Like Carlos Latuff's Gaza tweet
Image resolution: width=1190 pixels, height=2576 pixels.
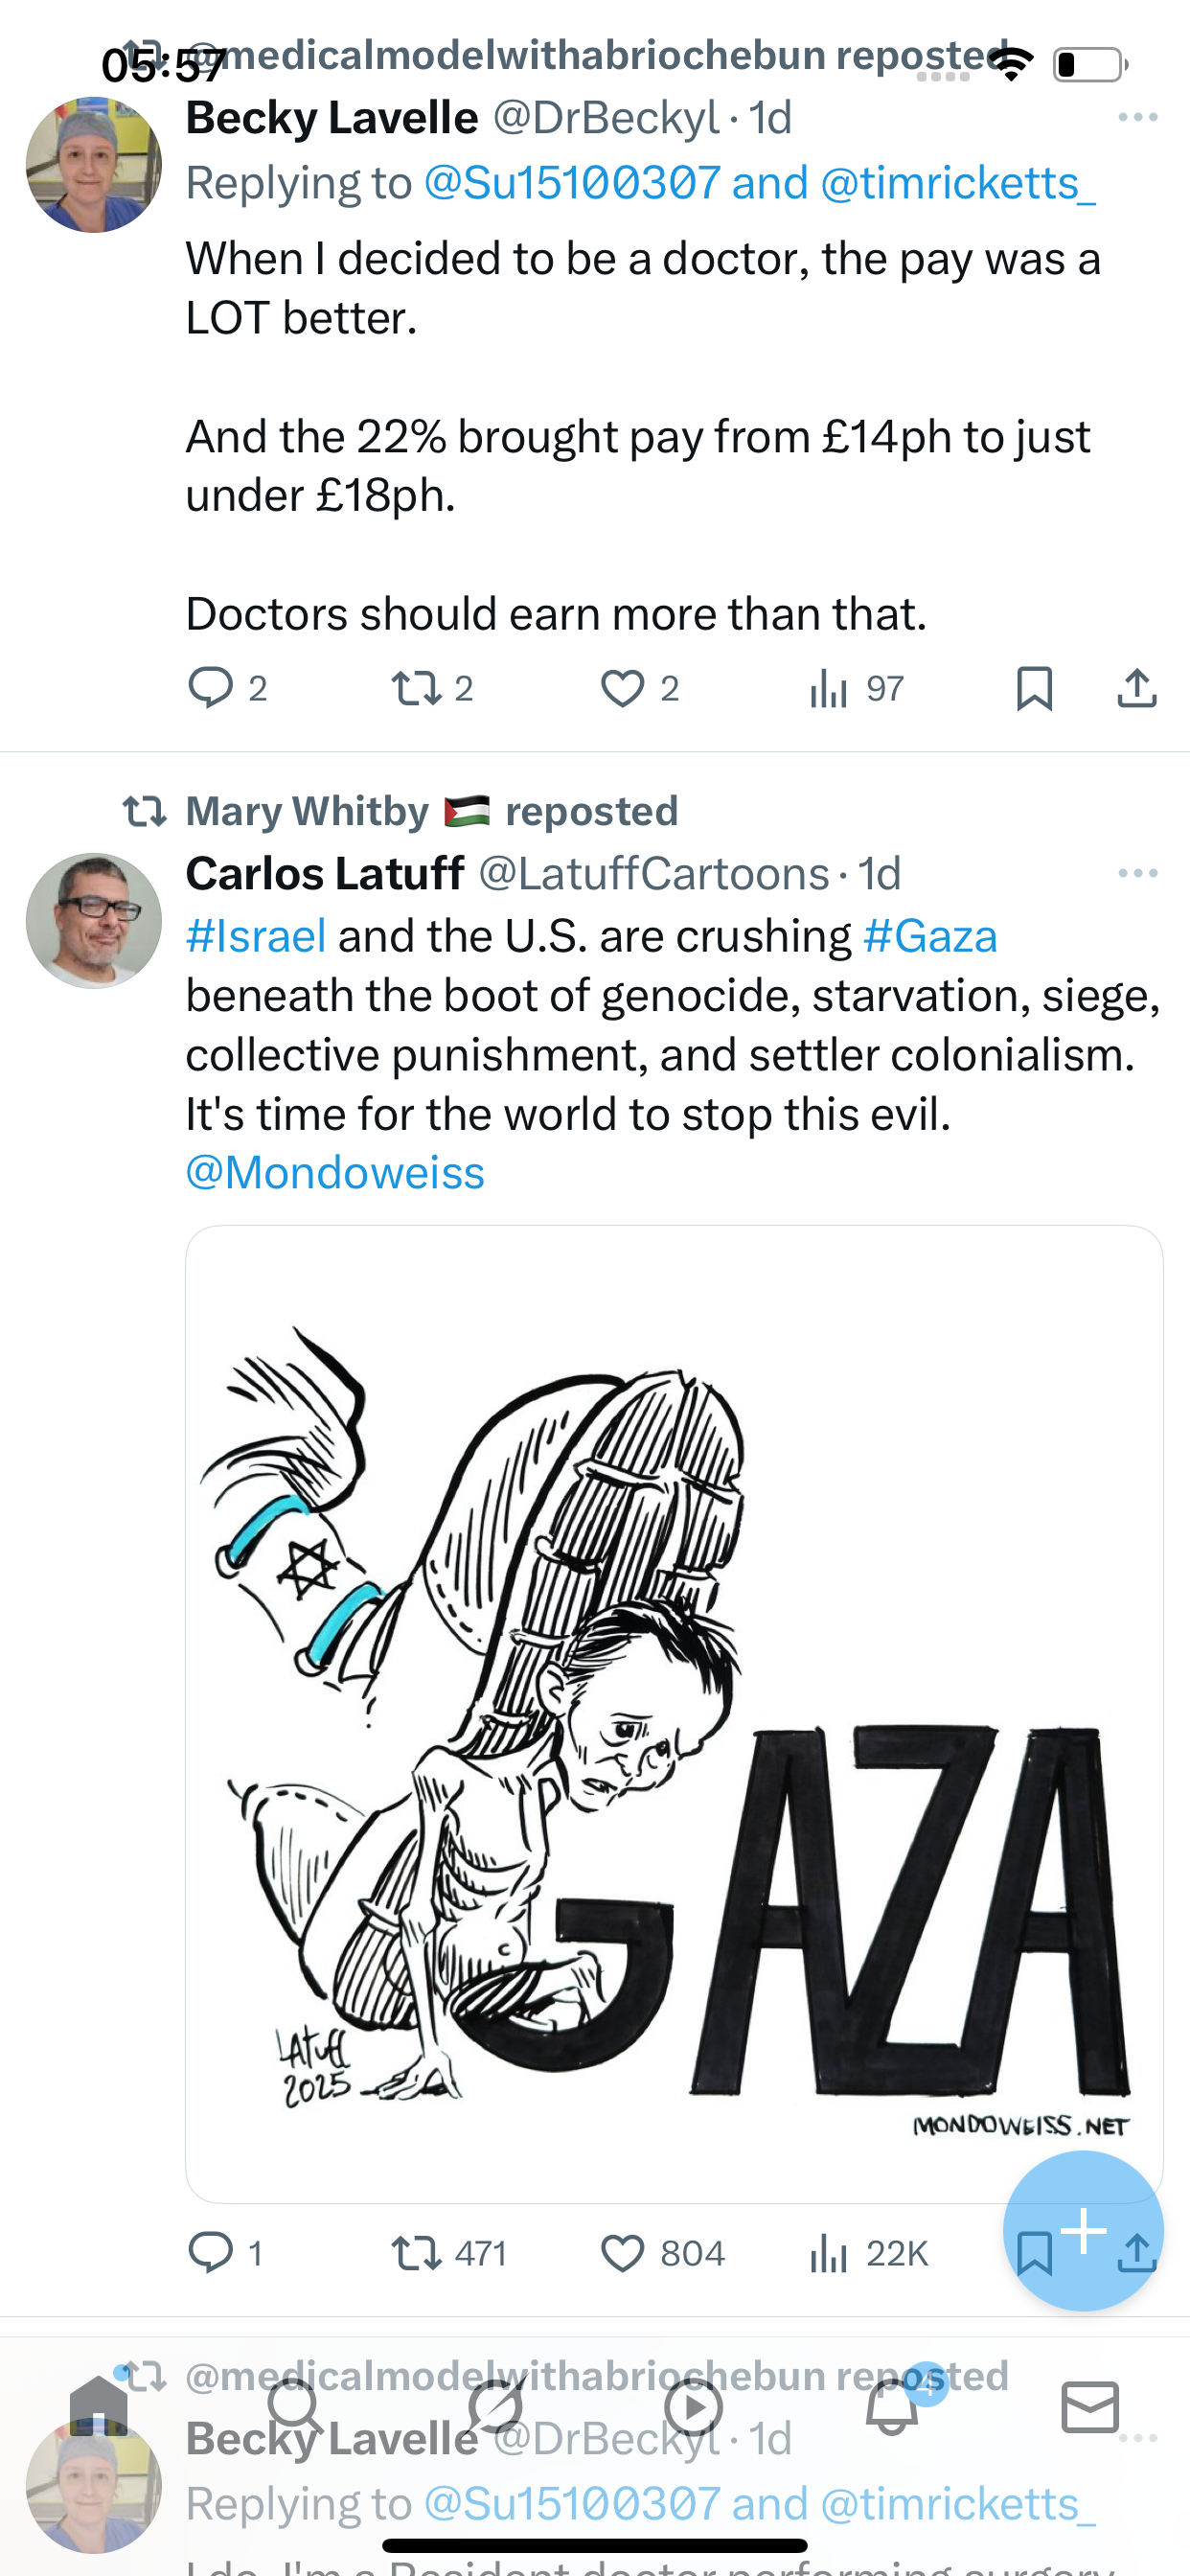coord(662,2254)
